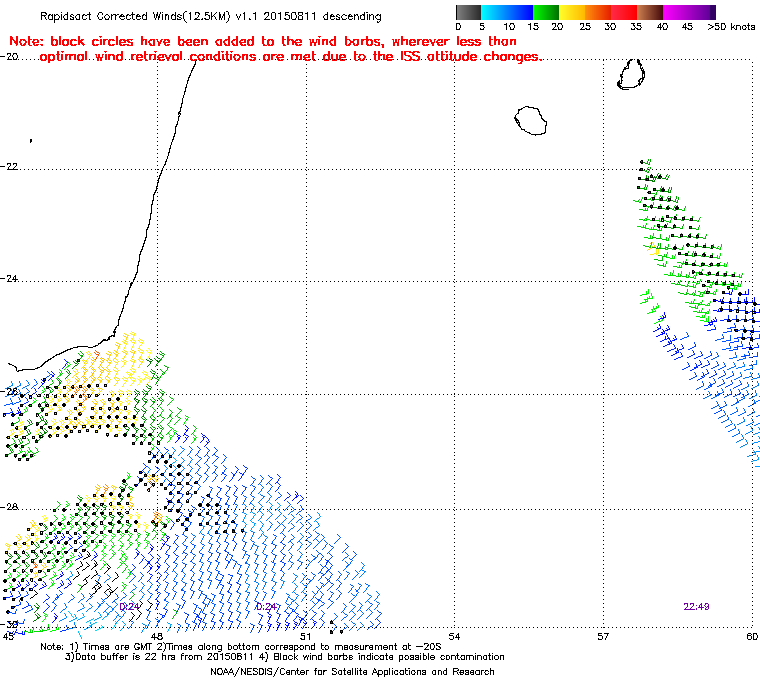The height and width of the screenshot is (688, 760).
Task: Click the '>50 knots' legend label
Action: [731, 27]
